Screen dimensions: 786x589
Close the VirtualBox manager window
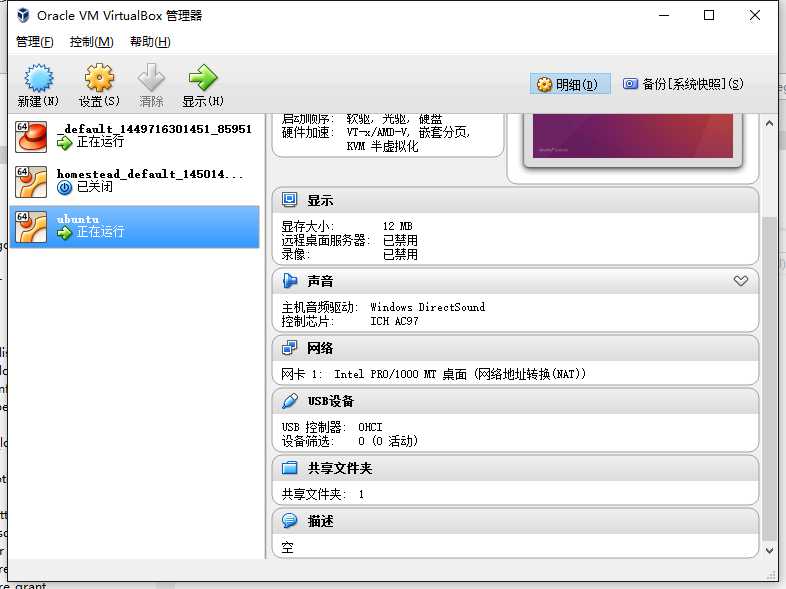pyautogui.click(x=754, y=15)
